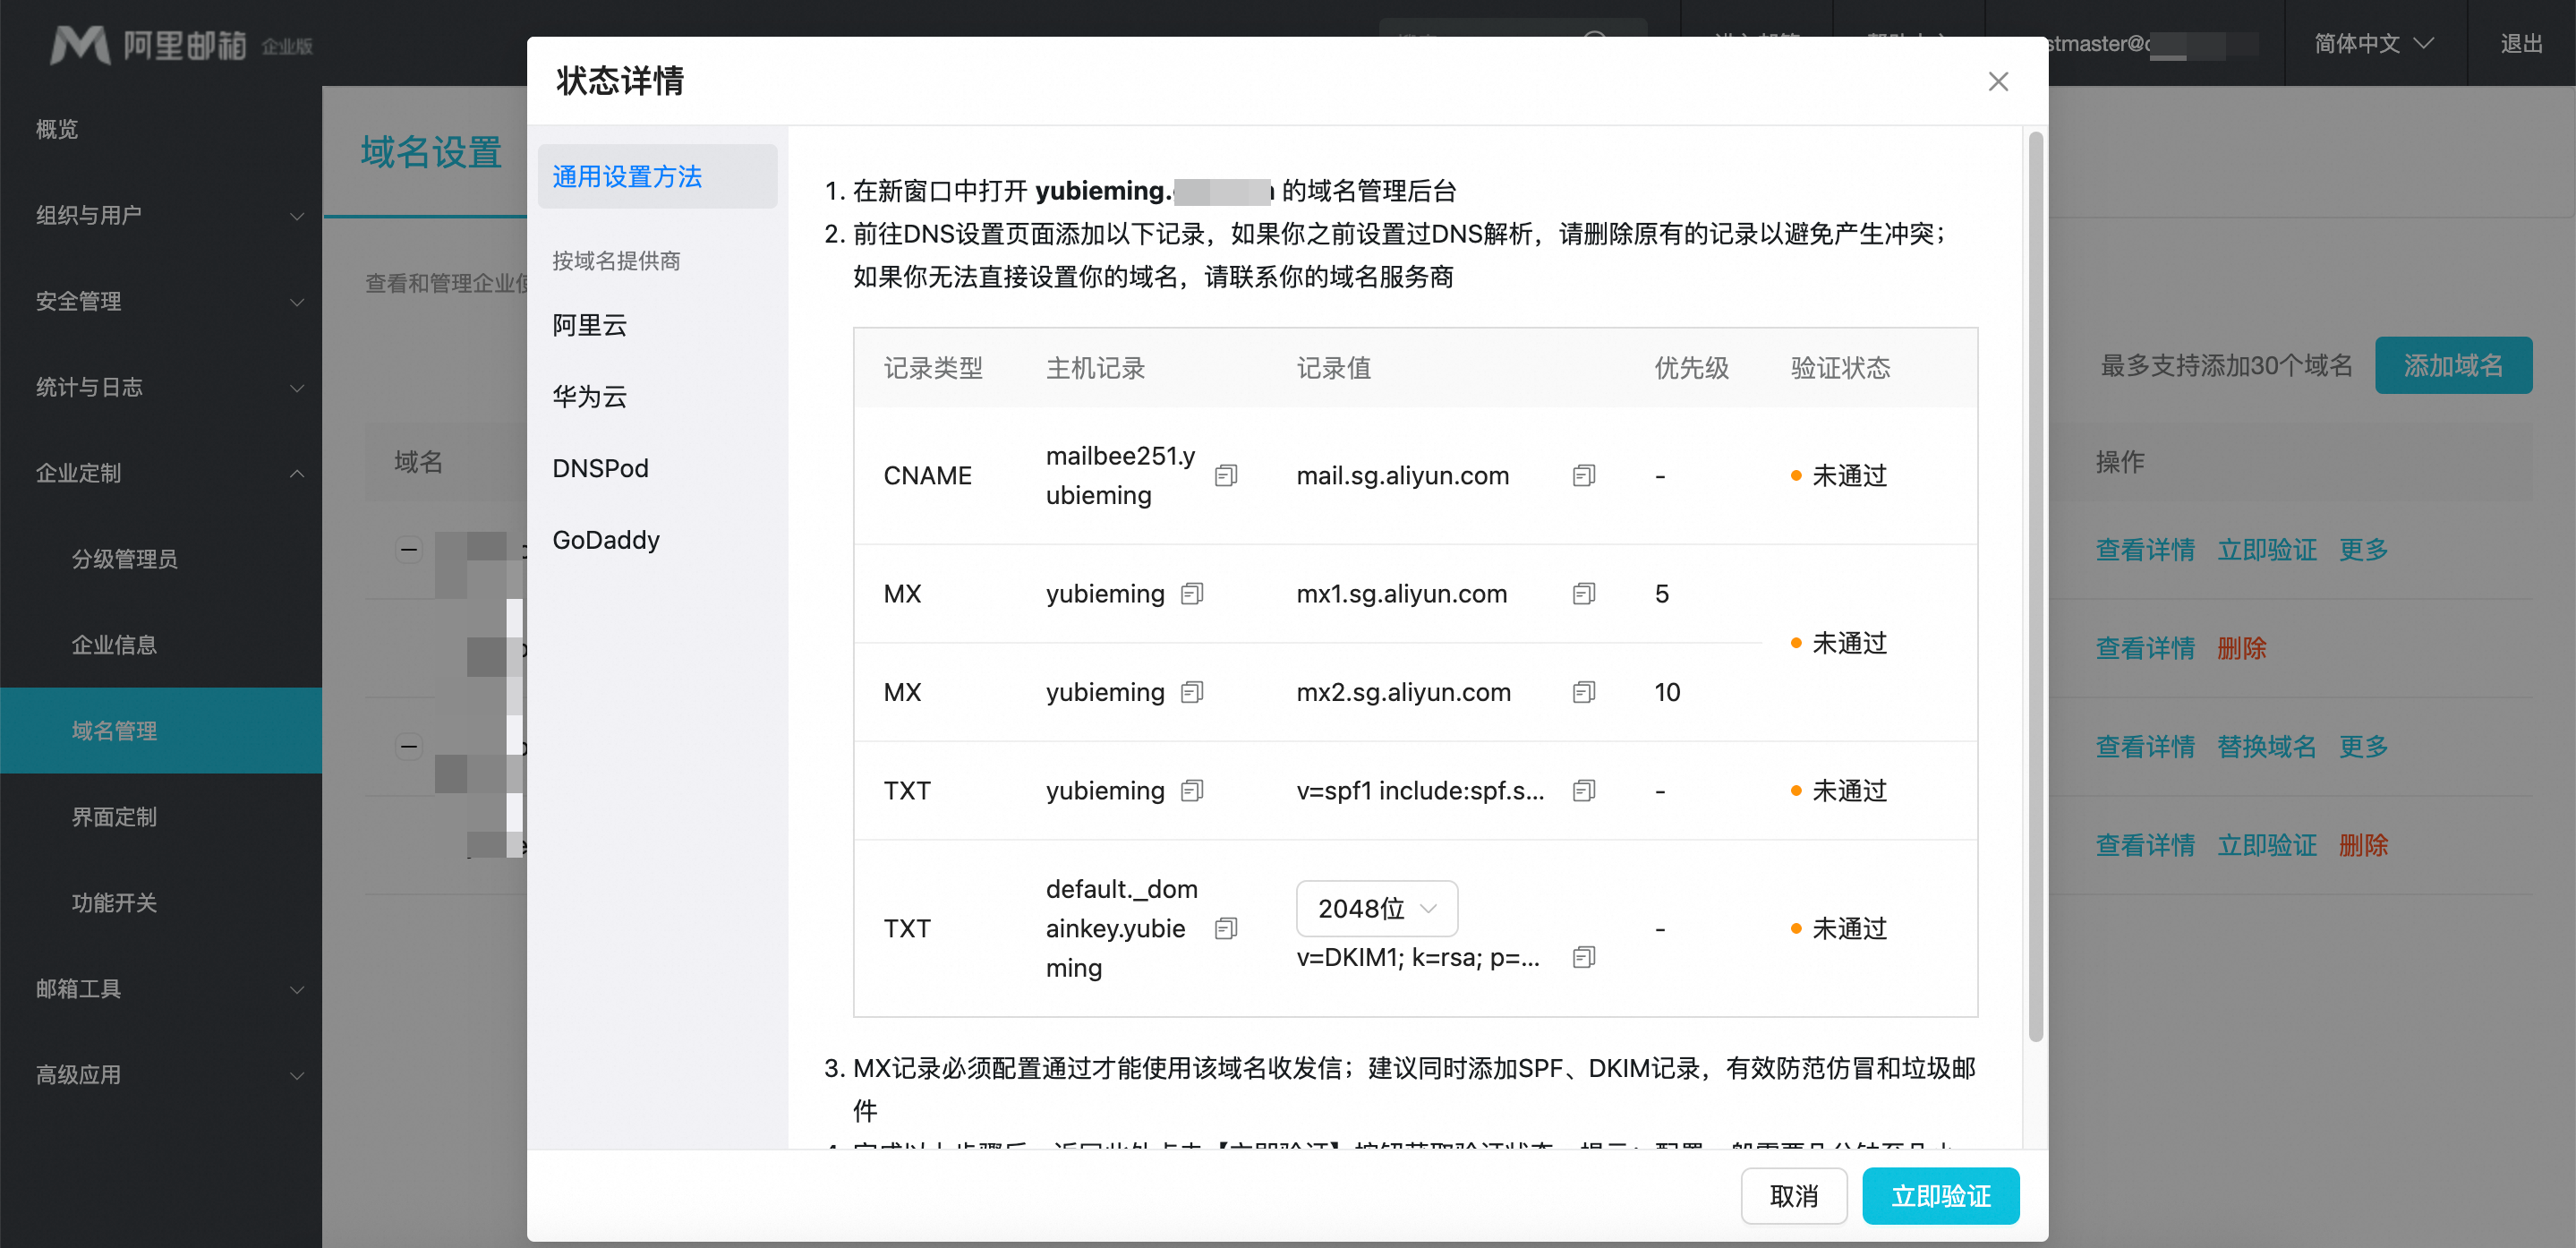Viewport: 2576px width, 1248px height.
Task: Select the GoDaddy provider tab
Action: coord(606,540)
